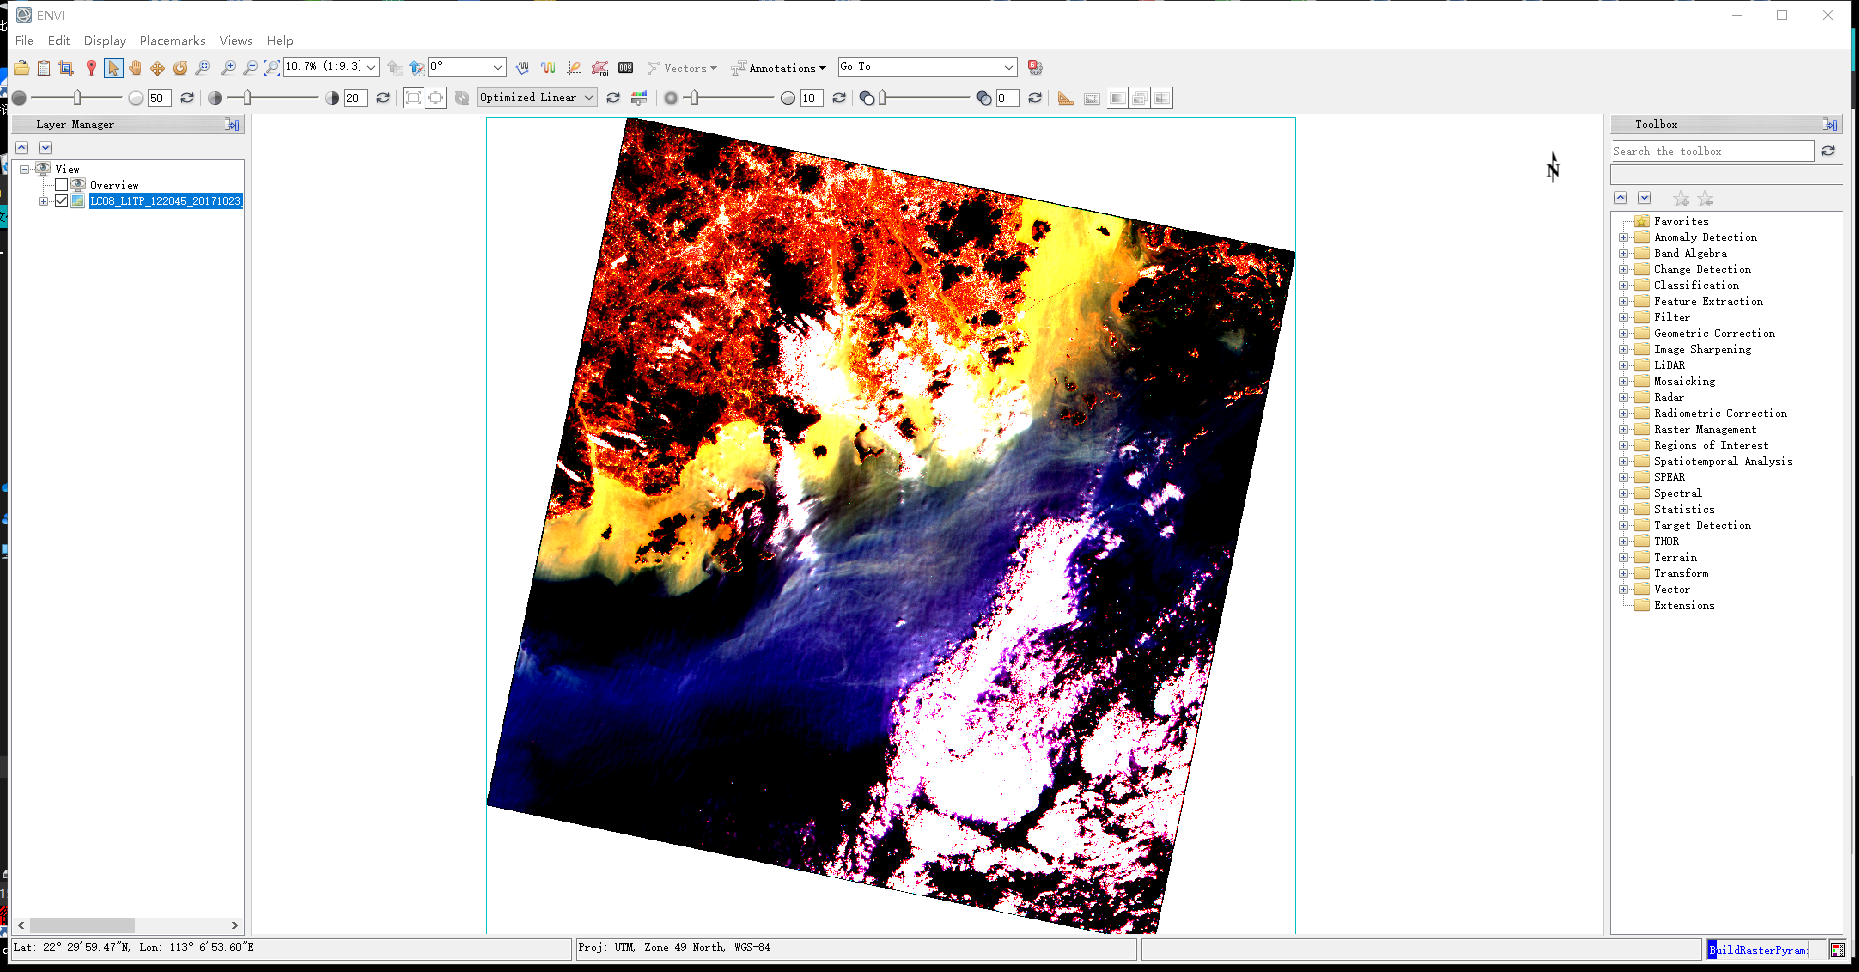
Task: Open the Optimized Linear stretch dropdown
Action: pyautogui.click(x=537, y=97)
